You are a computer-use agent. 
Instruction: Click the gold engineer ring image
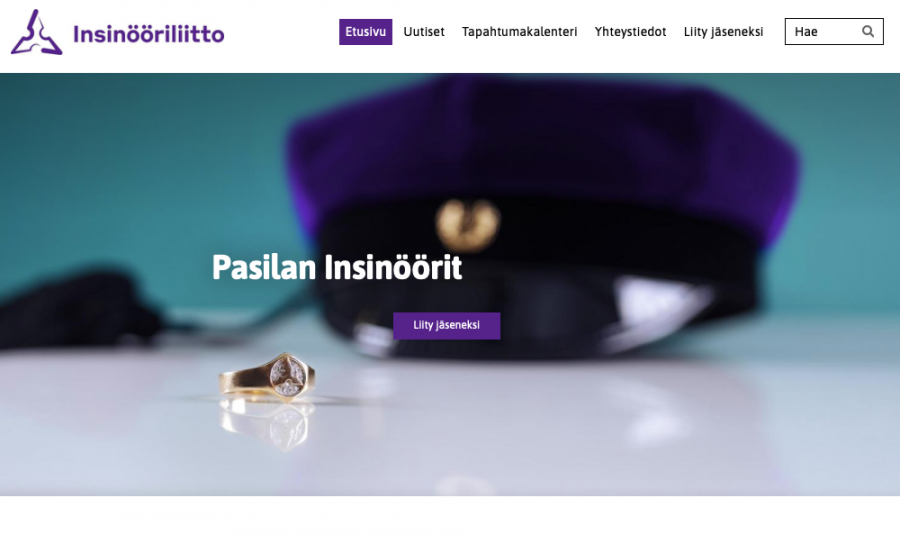click(x=267, y=377)
